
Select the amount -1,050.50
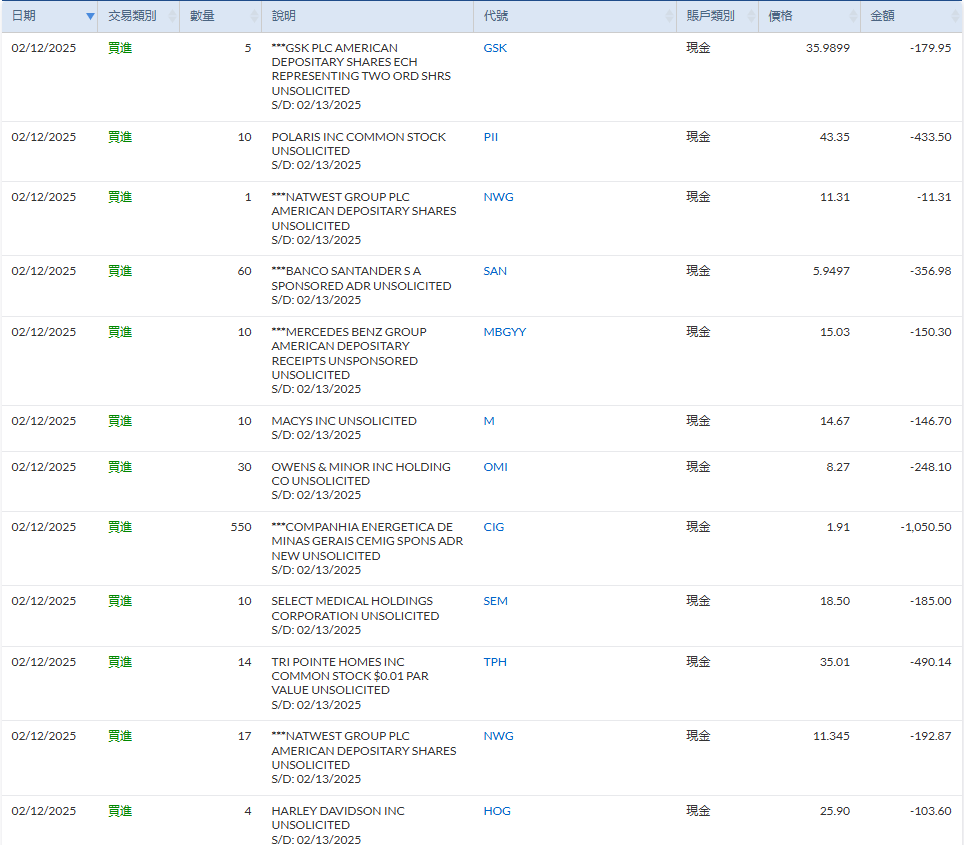pyautogui.click(x=926, y=527)
